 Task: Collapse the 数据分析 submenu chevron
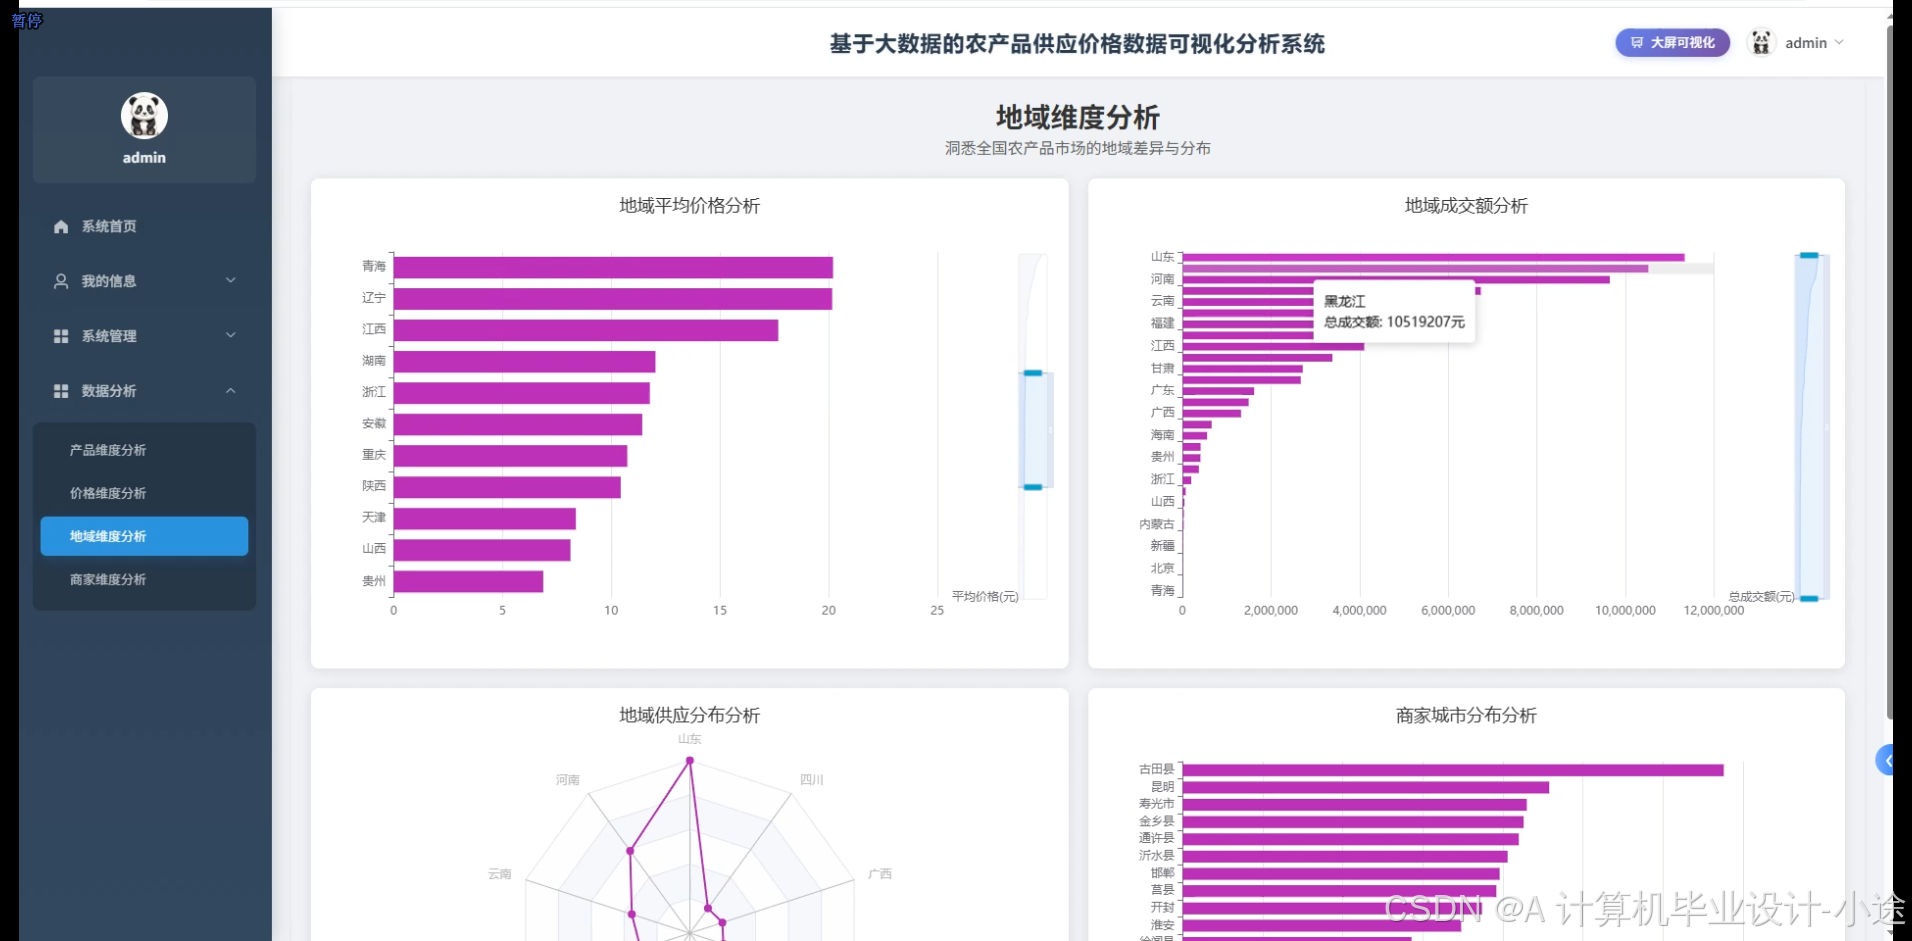click(x=231, y=390)
